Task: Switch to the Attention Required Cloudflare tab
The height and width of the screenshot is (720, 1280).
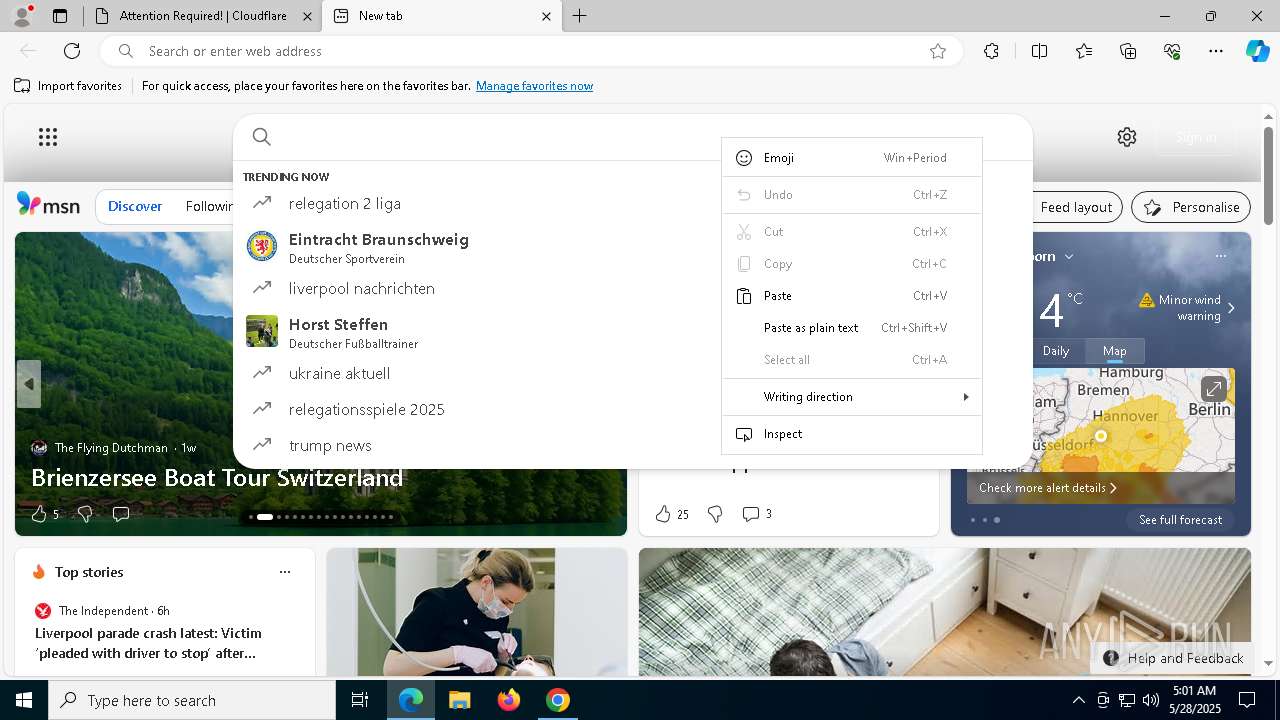Action: tap(203, 16)
